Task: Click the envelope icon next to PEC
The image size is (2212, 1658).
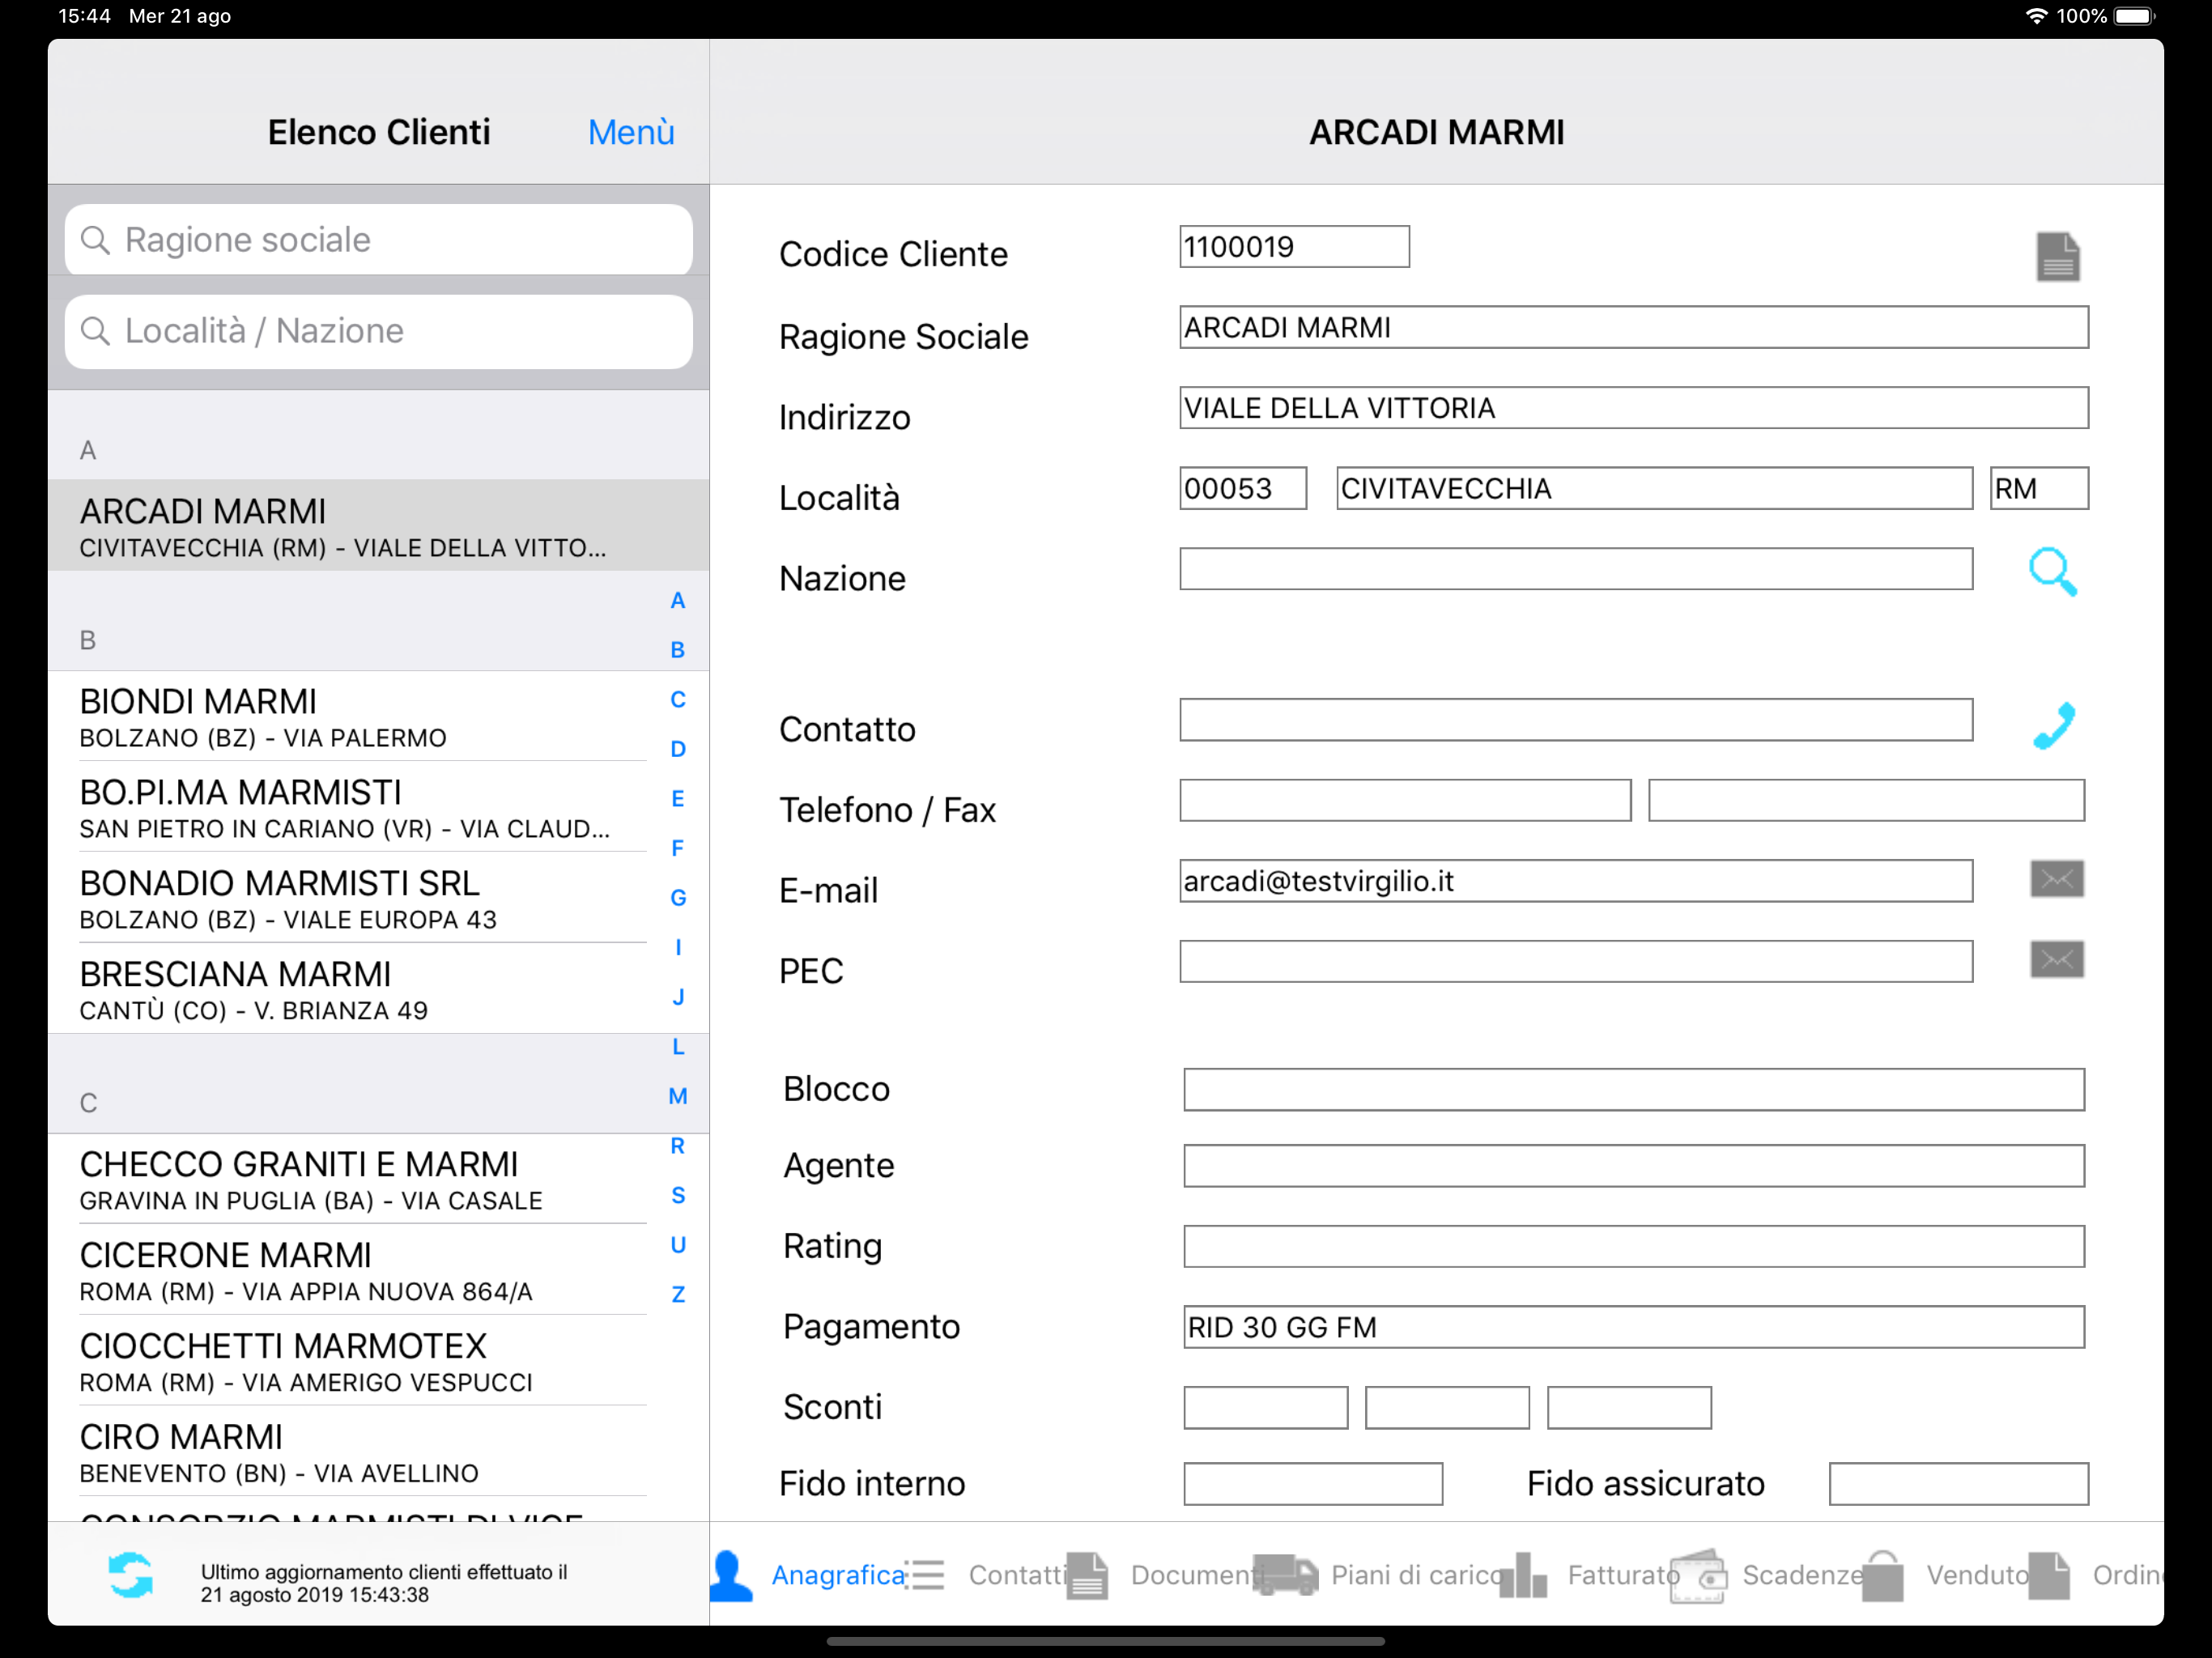Action: [x=2056, y=960]
